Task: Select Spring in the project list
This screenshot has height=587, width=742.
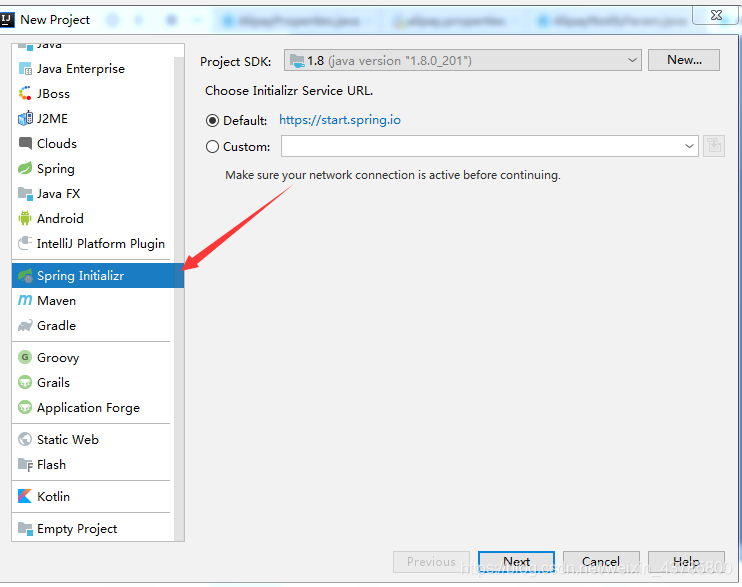Action: pyautogui.click(x=93, y=168)
